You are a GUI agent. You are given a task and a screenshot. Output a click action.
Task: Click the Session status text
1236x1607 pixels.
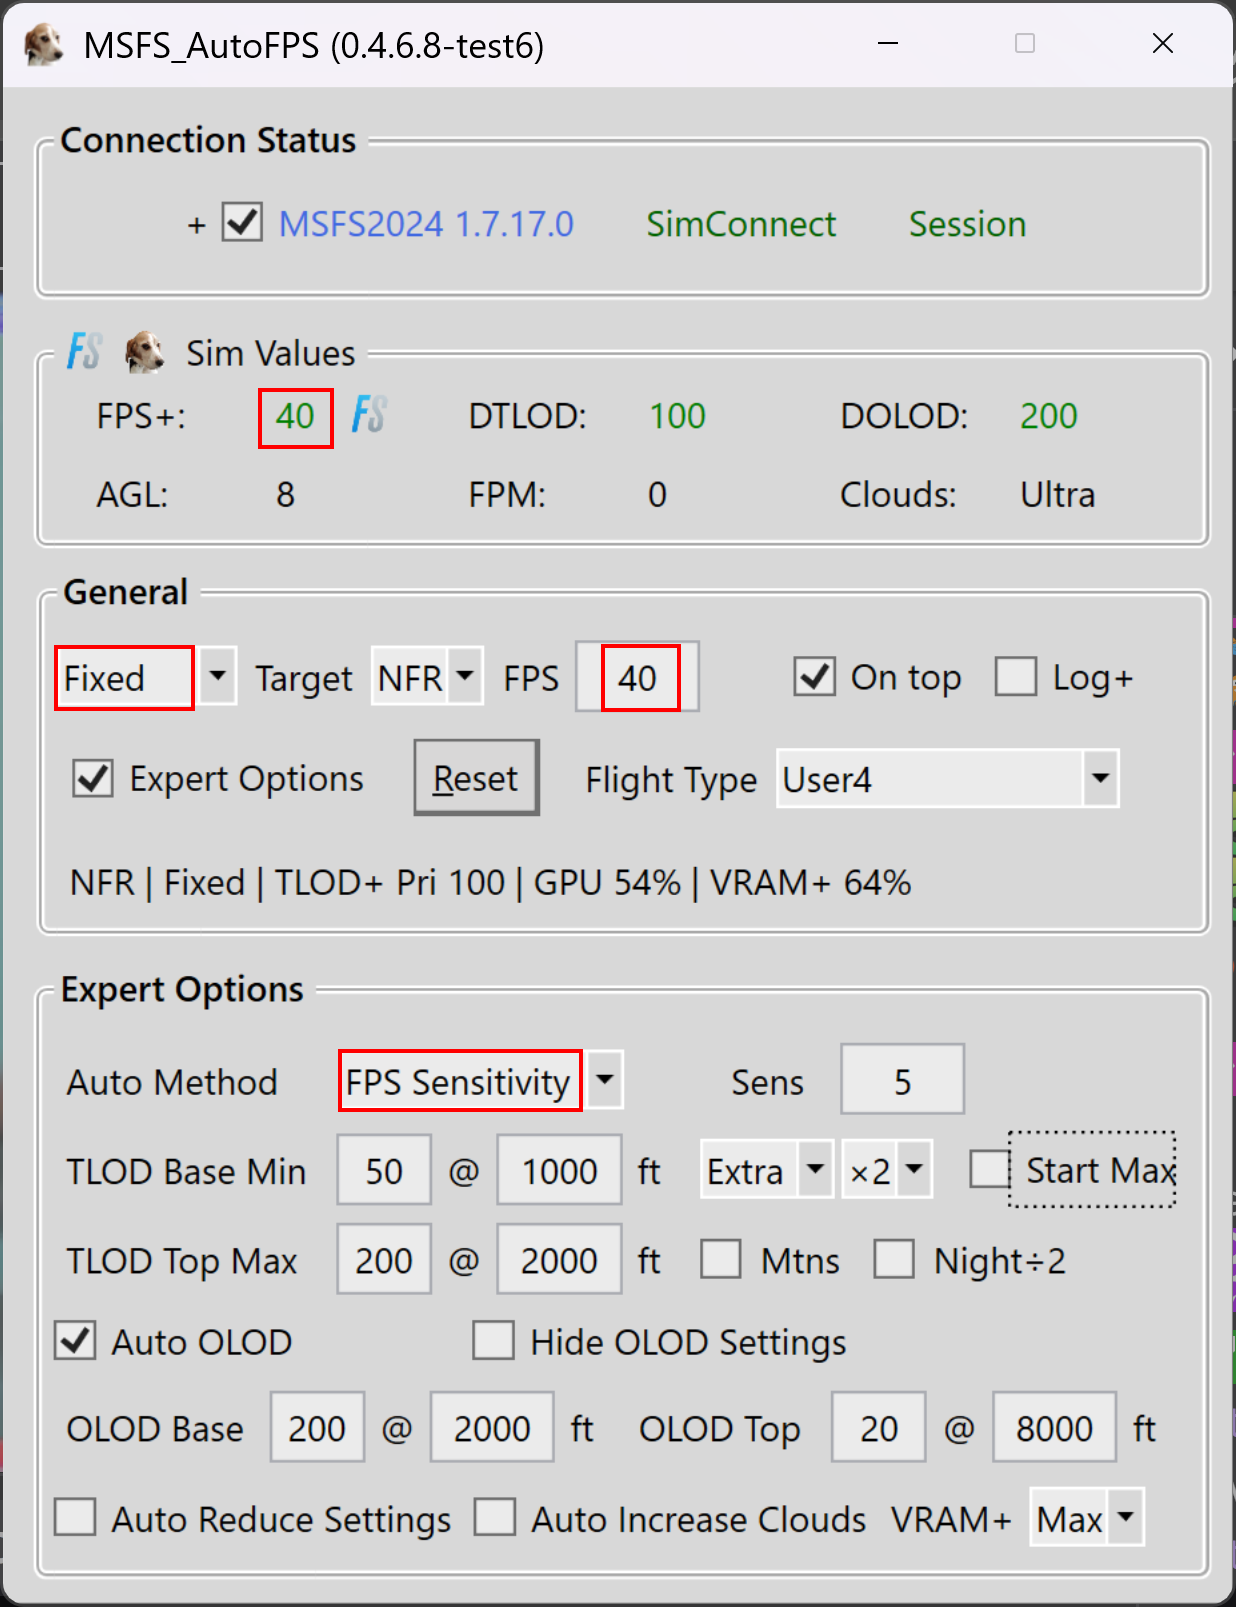[x=967, y=224]
